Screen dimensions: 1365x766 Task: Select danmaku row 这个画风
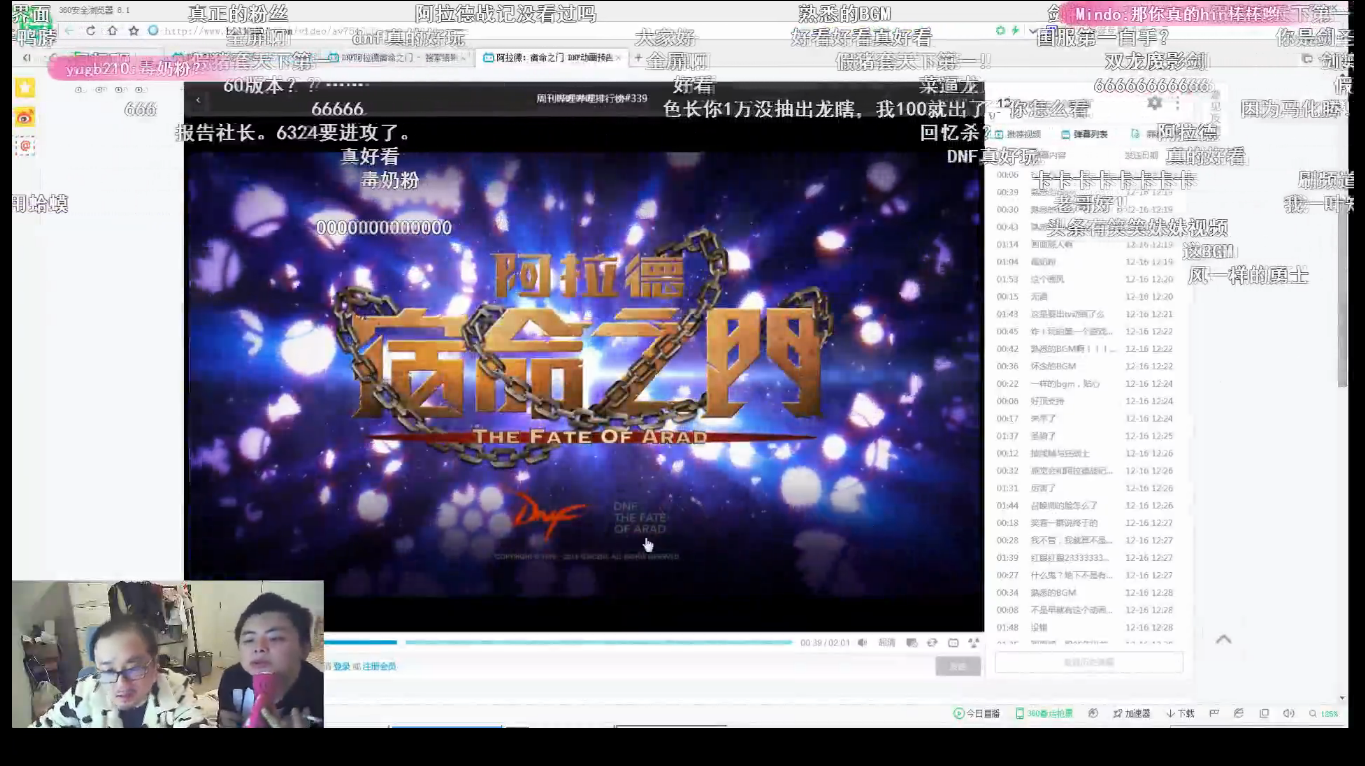point(1089,280)
